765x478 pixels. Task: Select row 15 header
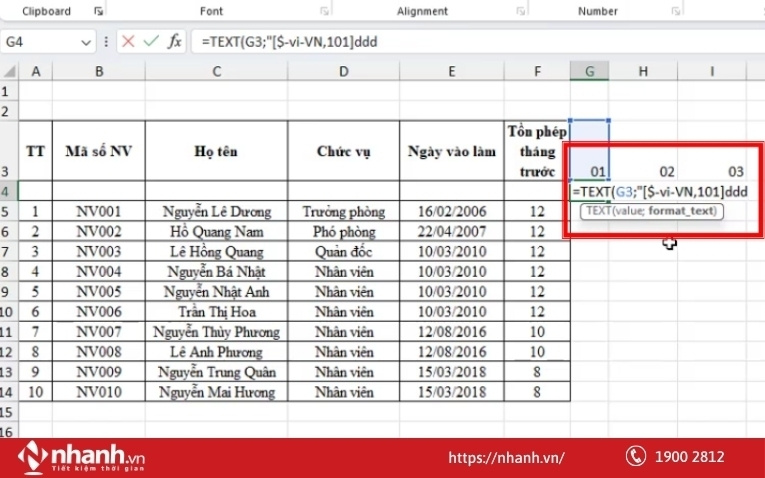[x=7, y=412]
